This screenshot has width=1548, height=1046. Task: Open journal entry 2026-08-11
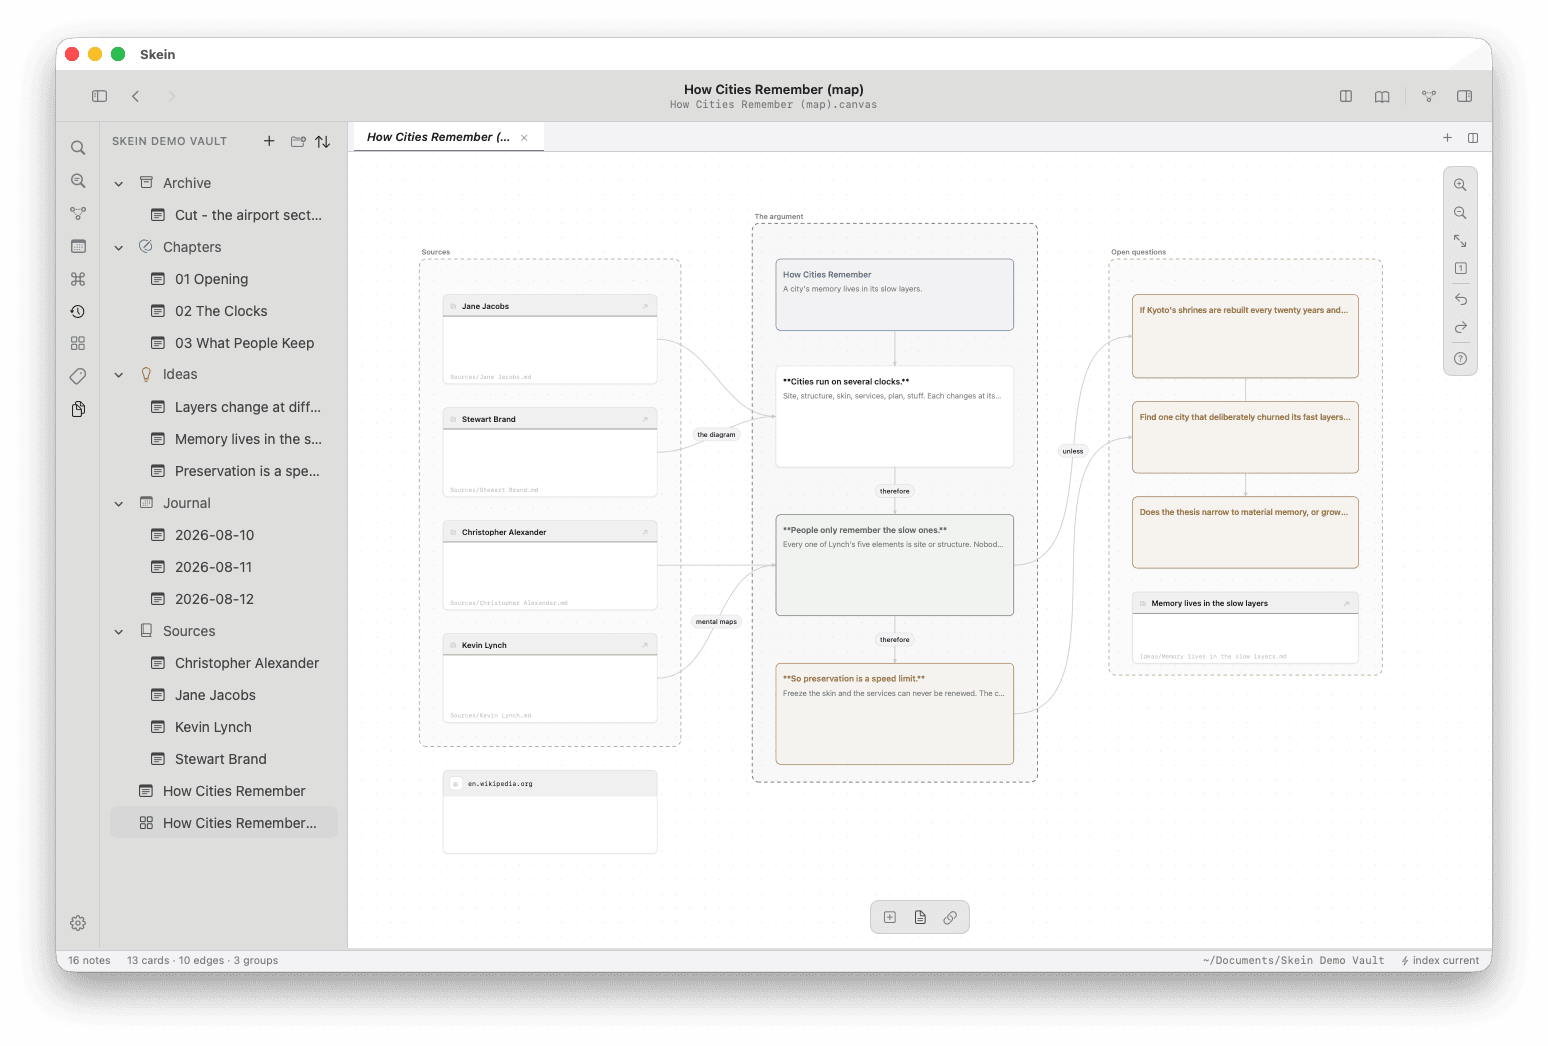[224, 567]
